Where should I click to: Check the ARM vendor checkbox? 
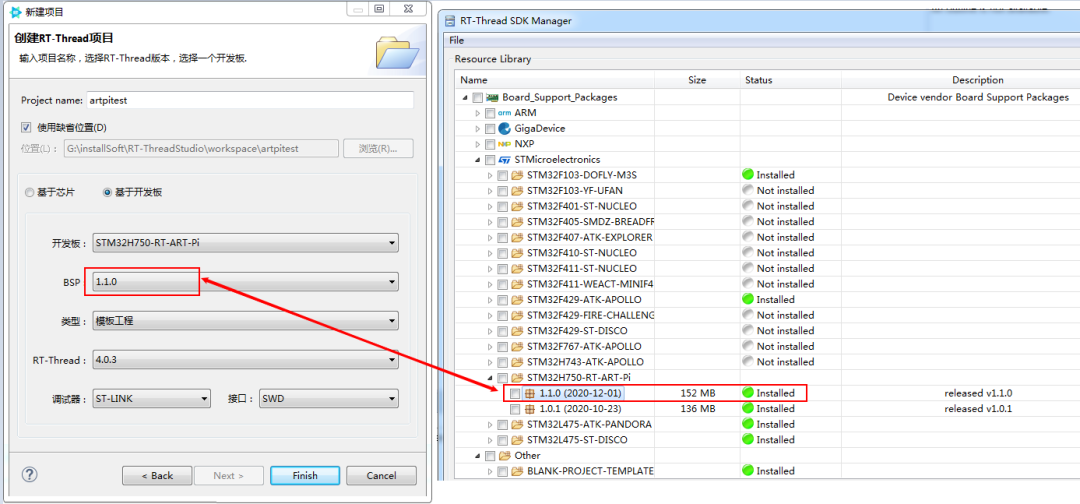[490, 113]
